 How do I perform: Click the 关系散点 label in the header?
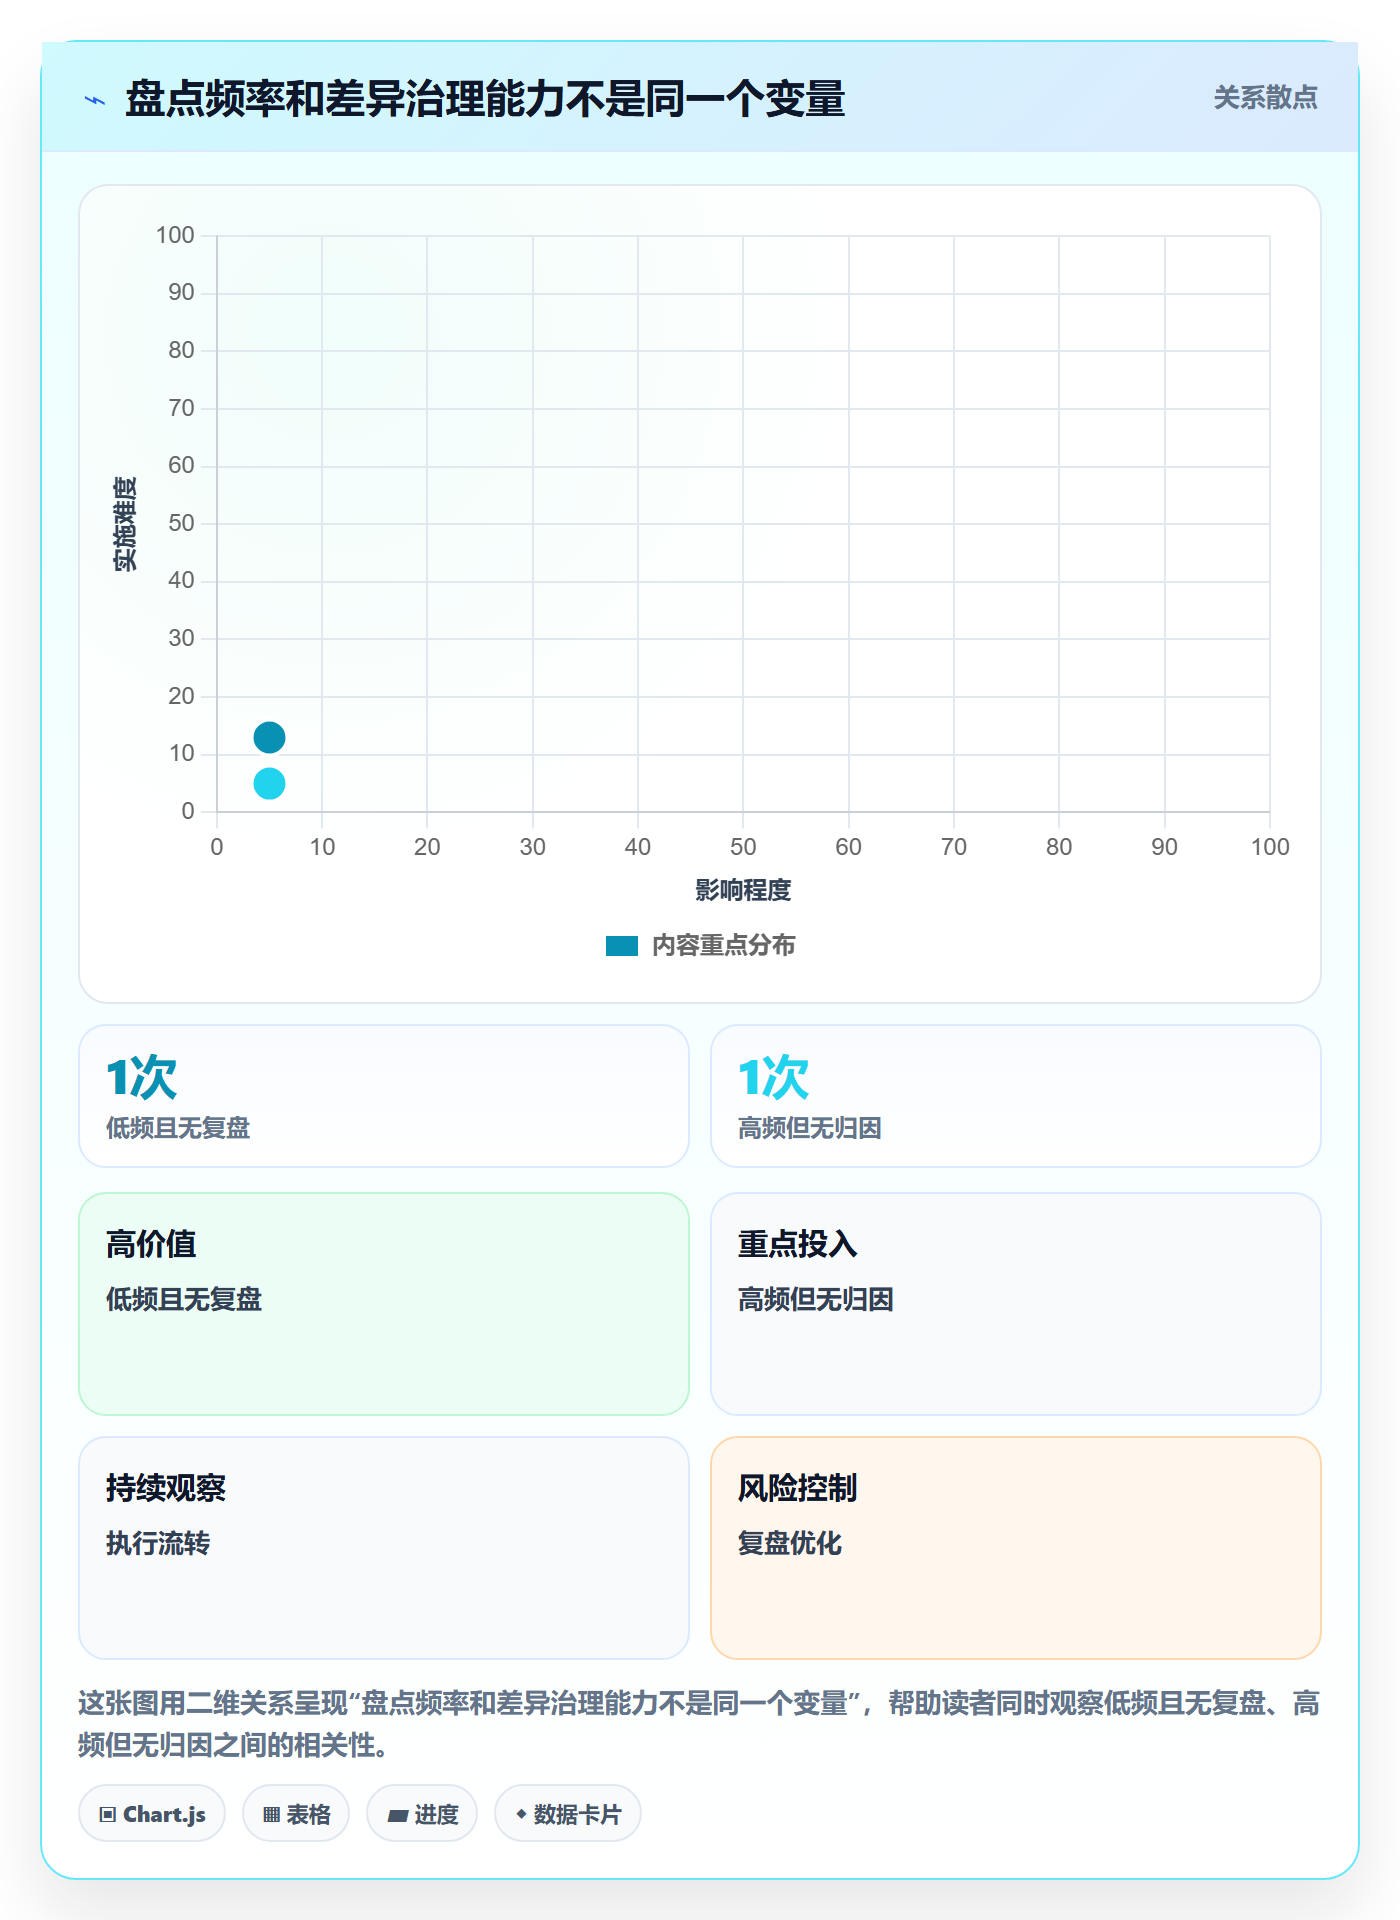[1265, 98]
